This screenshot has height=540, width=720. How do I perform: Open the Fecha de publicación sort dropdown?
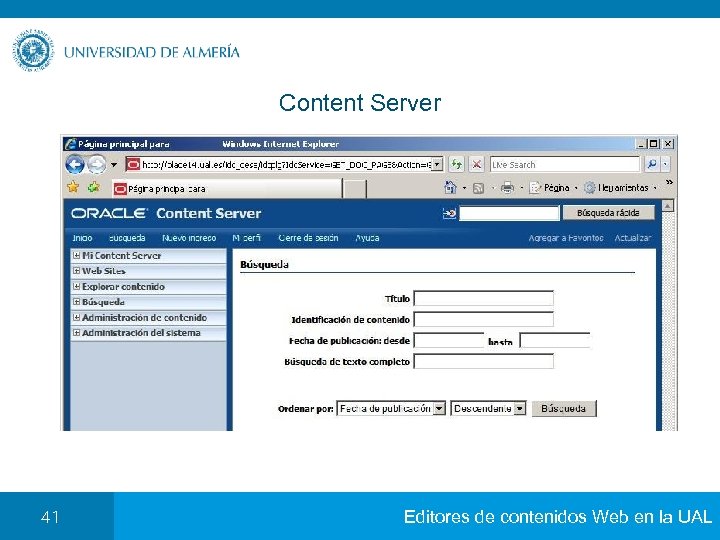pyautogui.click(x=391, y=408)
